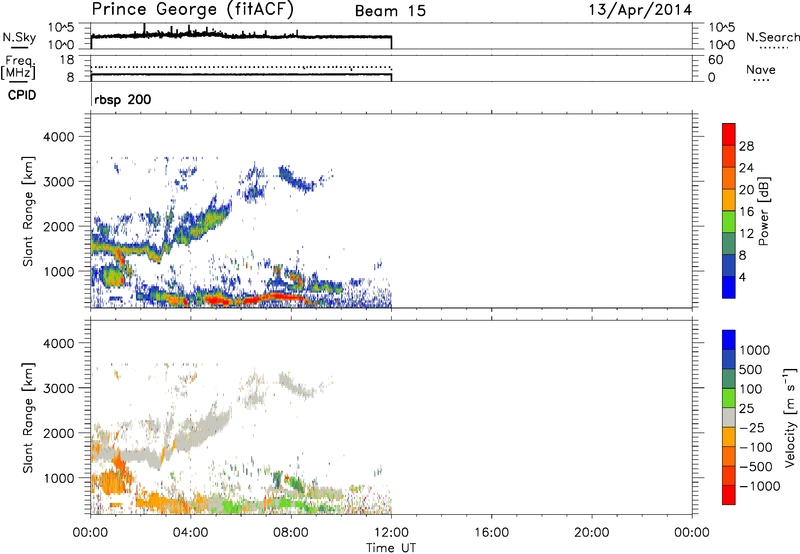Viewport: 800px width, 554px height.
Task: Click the "Time UT" axis label
Action: point(391,548)
